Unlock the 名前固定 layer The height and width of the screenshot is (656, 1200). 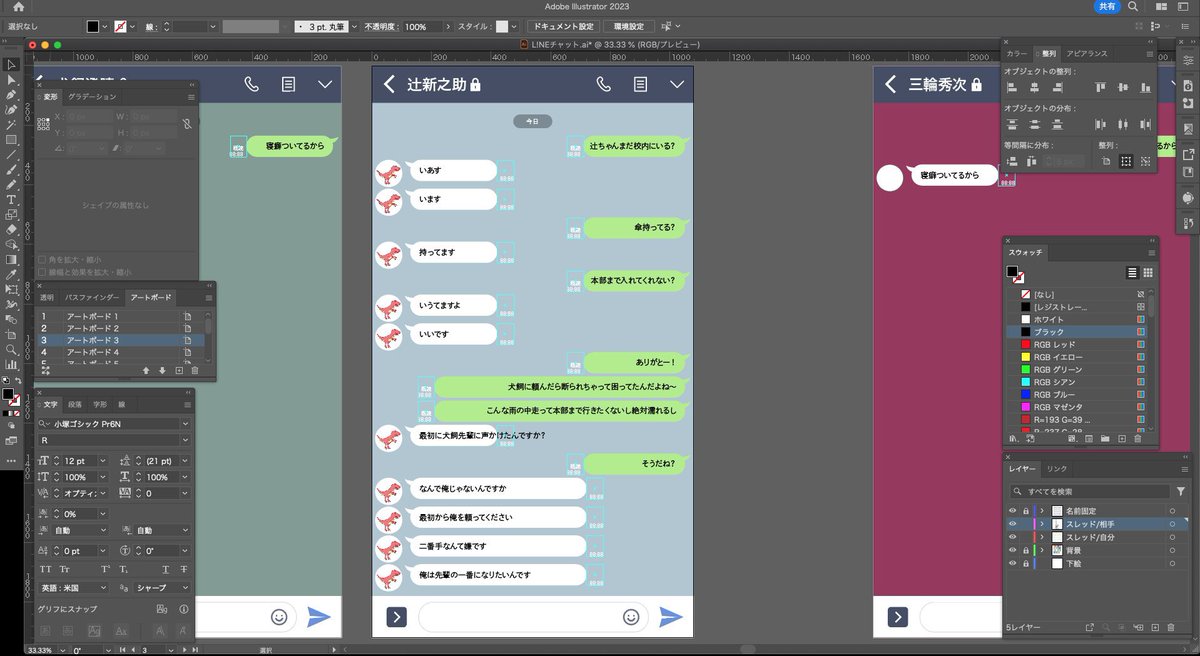tap(1025, 510)
